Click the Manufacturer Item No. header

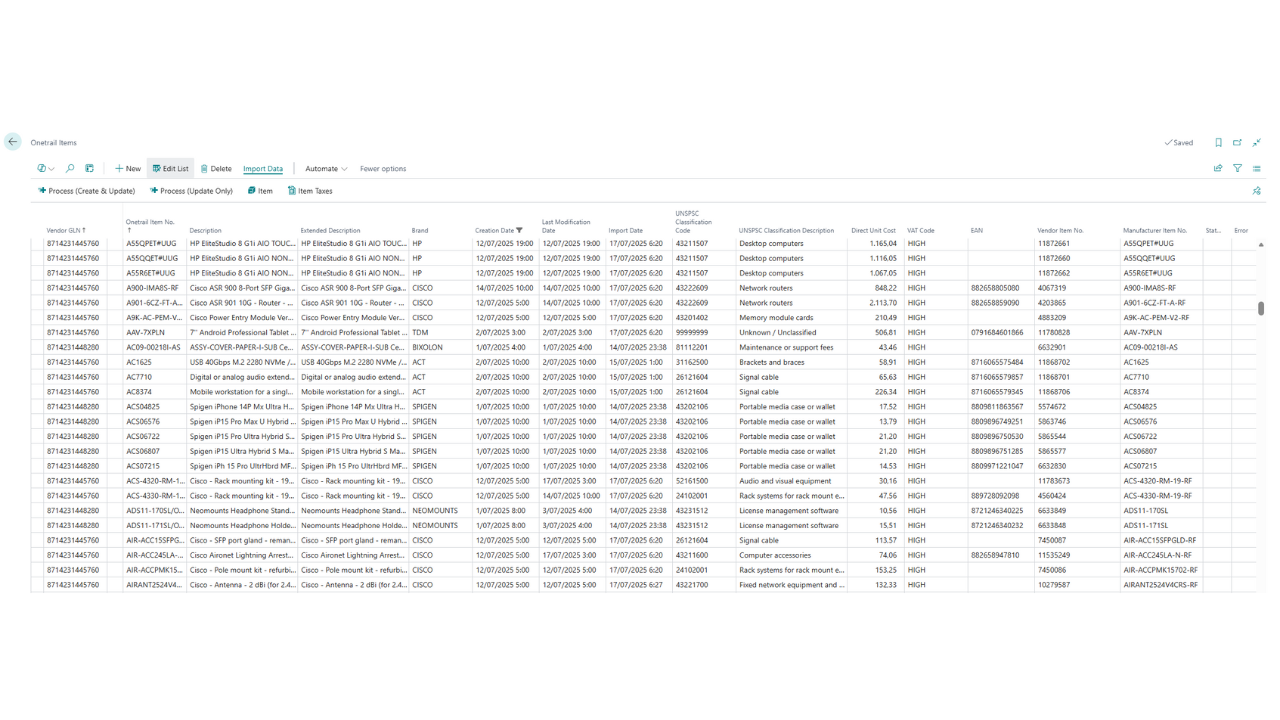(x=1155, y=231)
